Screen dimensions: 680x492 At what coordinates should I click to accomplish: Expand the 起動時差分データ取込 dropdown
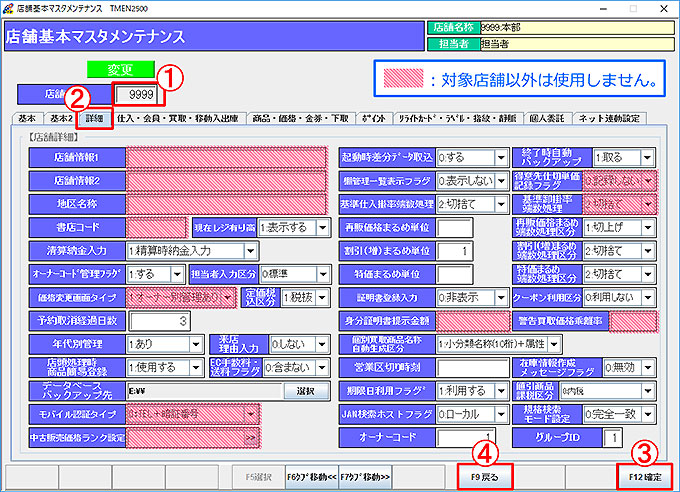501,157
